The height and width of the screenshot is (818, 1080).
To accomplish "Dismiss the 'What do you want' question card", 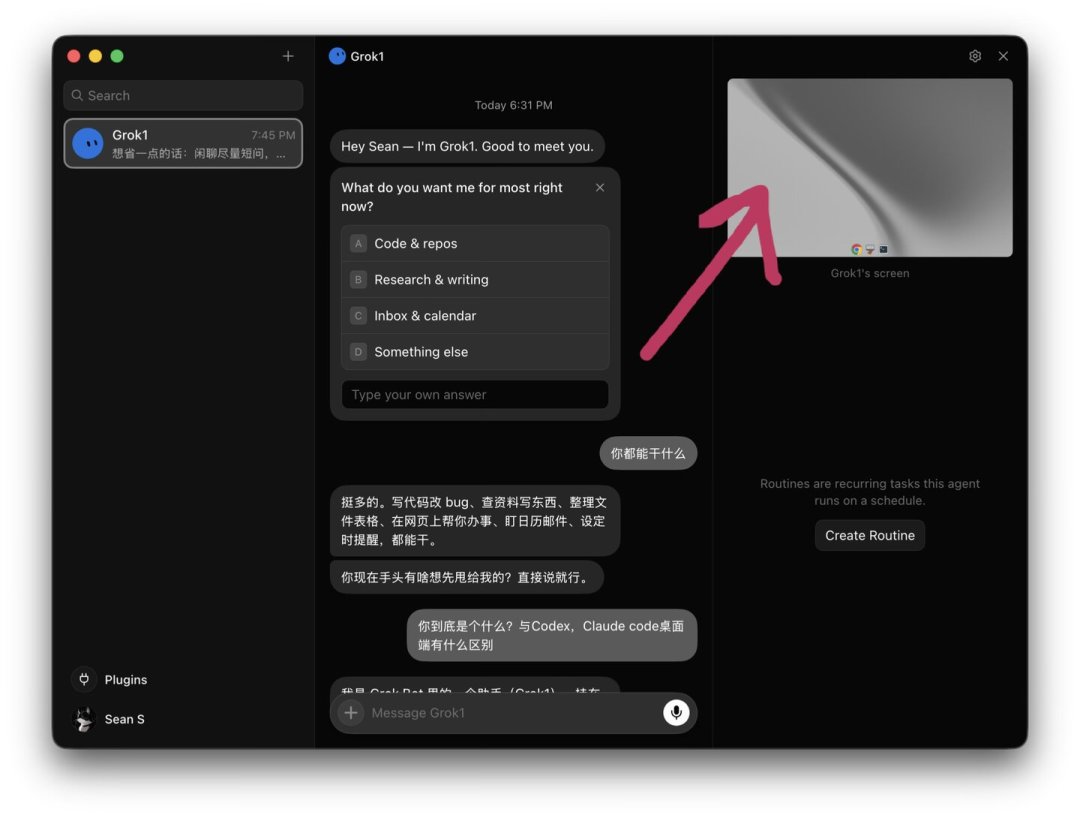I will tap(600, 187).
